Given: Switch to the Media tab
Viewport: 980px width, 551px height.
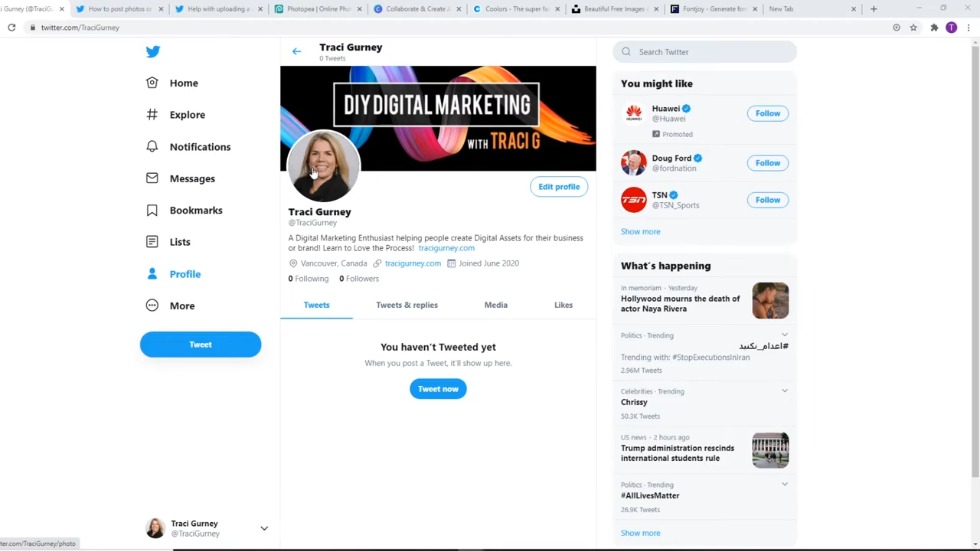Looking at the screenshot, I should [x=496, y=305].
